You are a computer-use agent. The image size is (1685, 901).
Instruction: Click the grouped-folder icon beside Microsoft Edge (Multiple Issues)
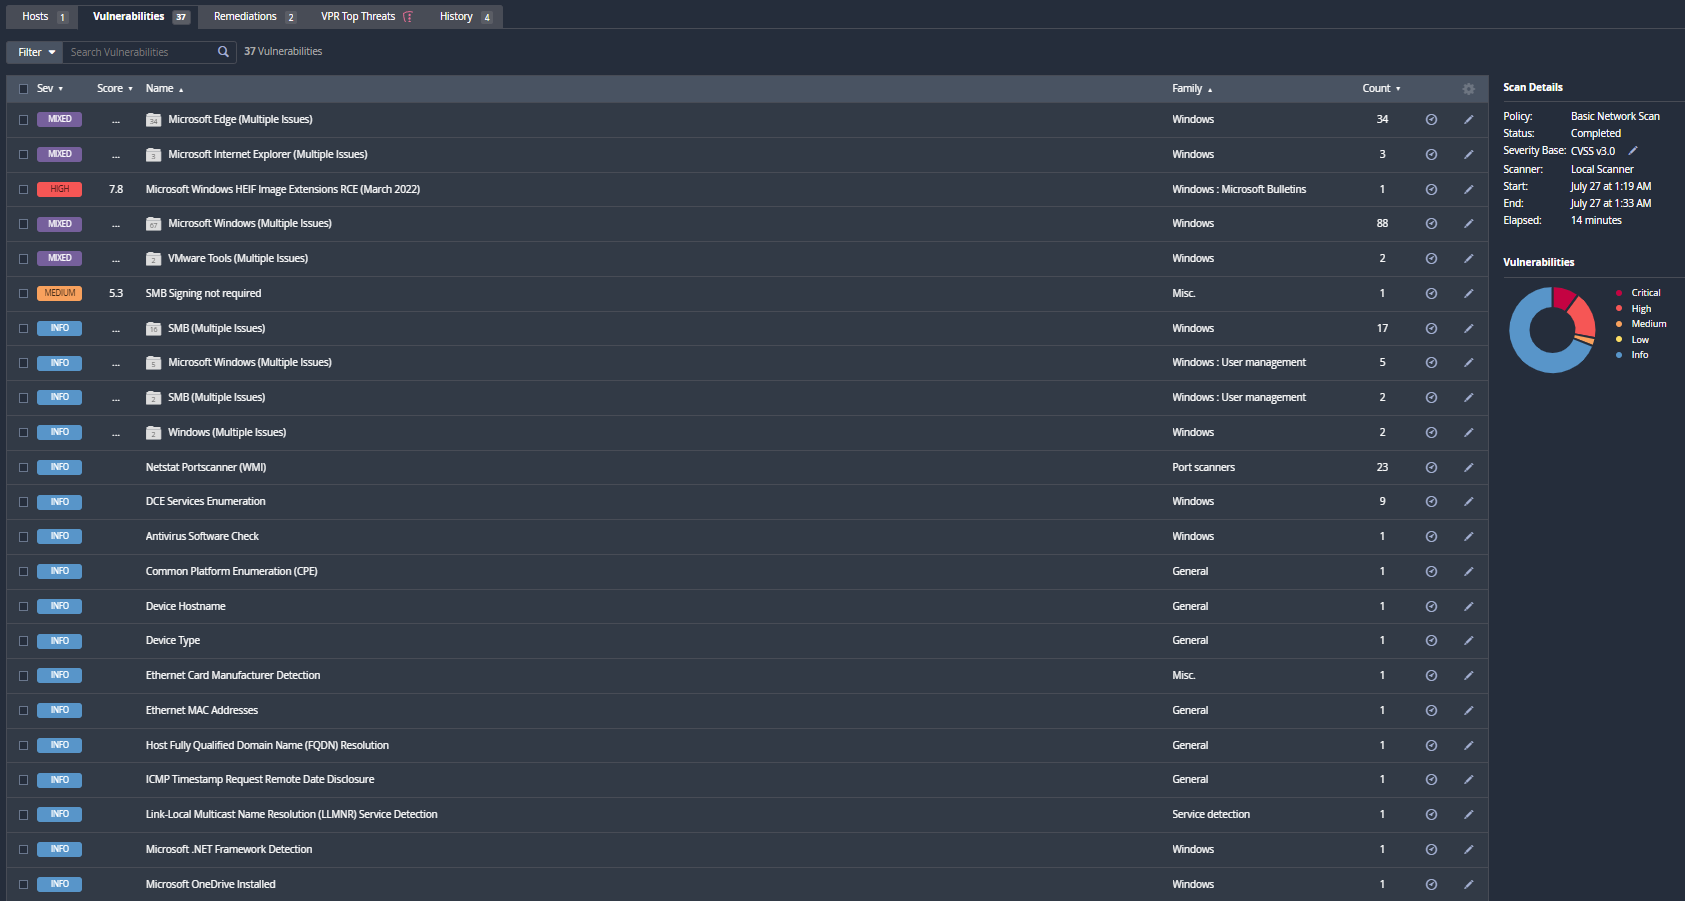click(152, 119)
